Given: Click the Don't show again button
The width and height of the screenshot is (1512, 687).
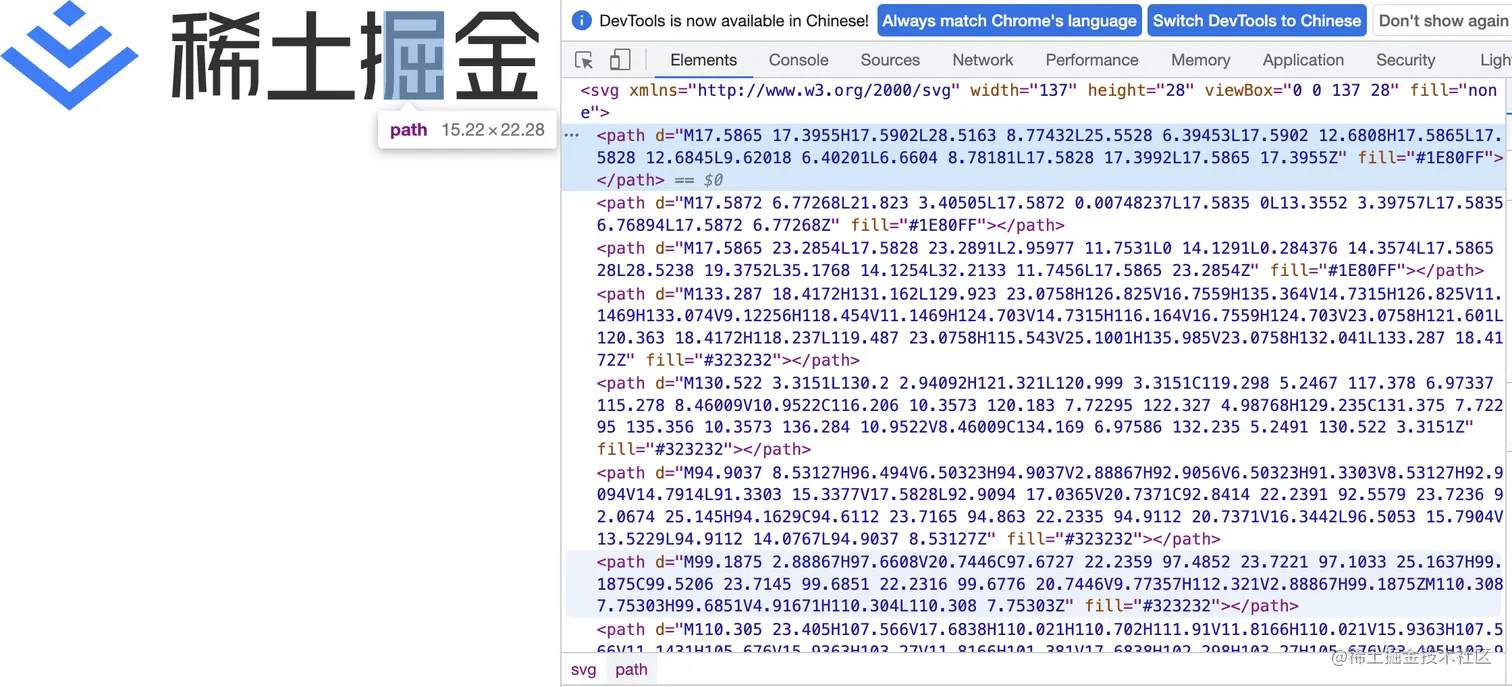Looking at the screenshot, I should pyautogui.click(x=1442, y=20).
